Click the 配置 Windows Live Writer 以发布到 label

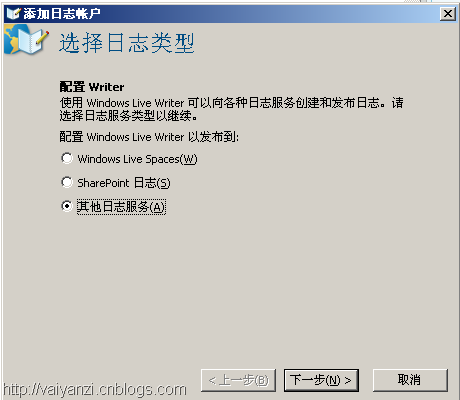tap(149, 137)
